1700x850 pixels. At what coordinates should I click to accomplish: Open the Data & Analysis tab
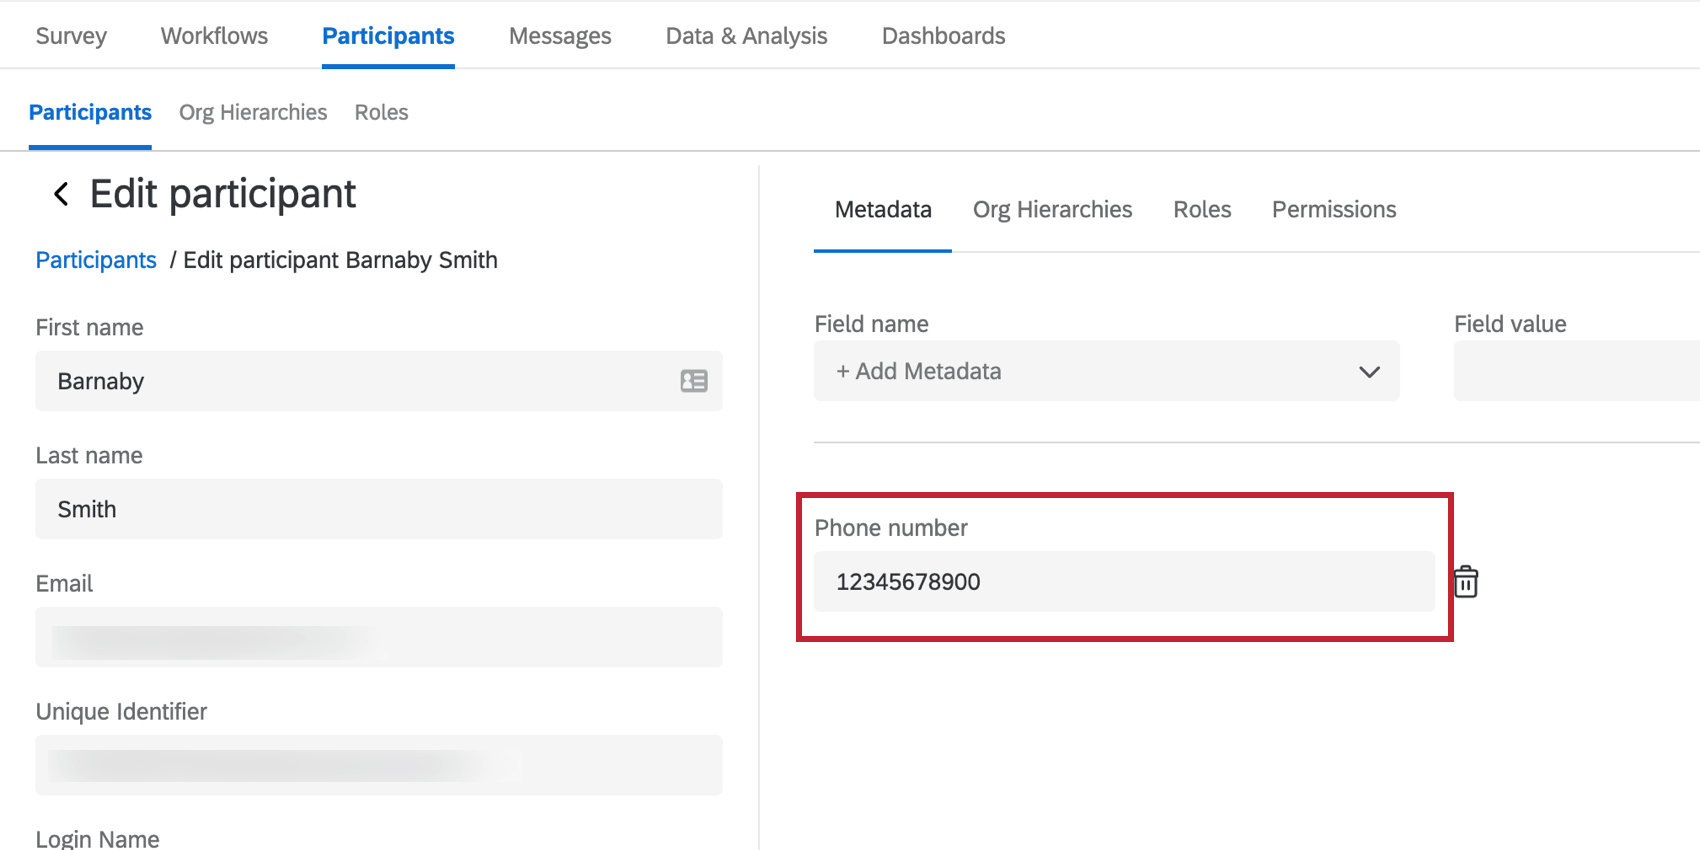pos(746,36)
